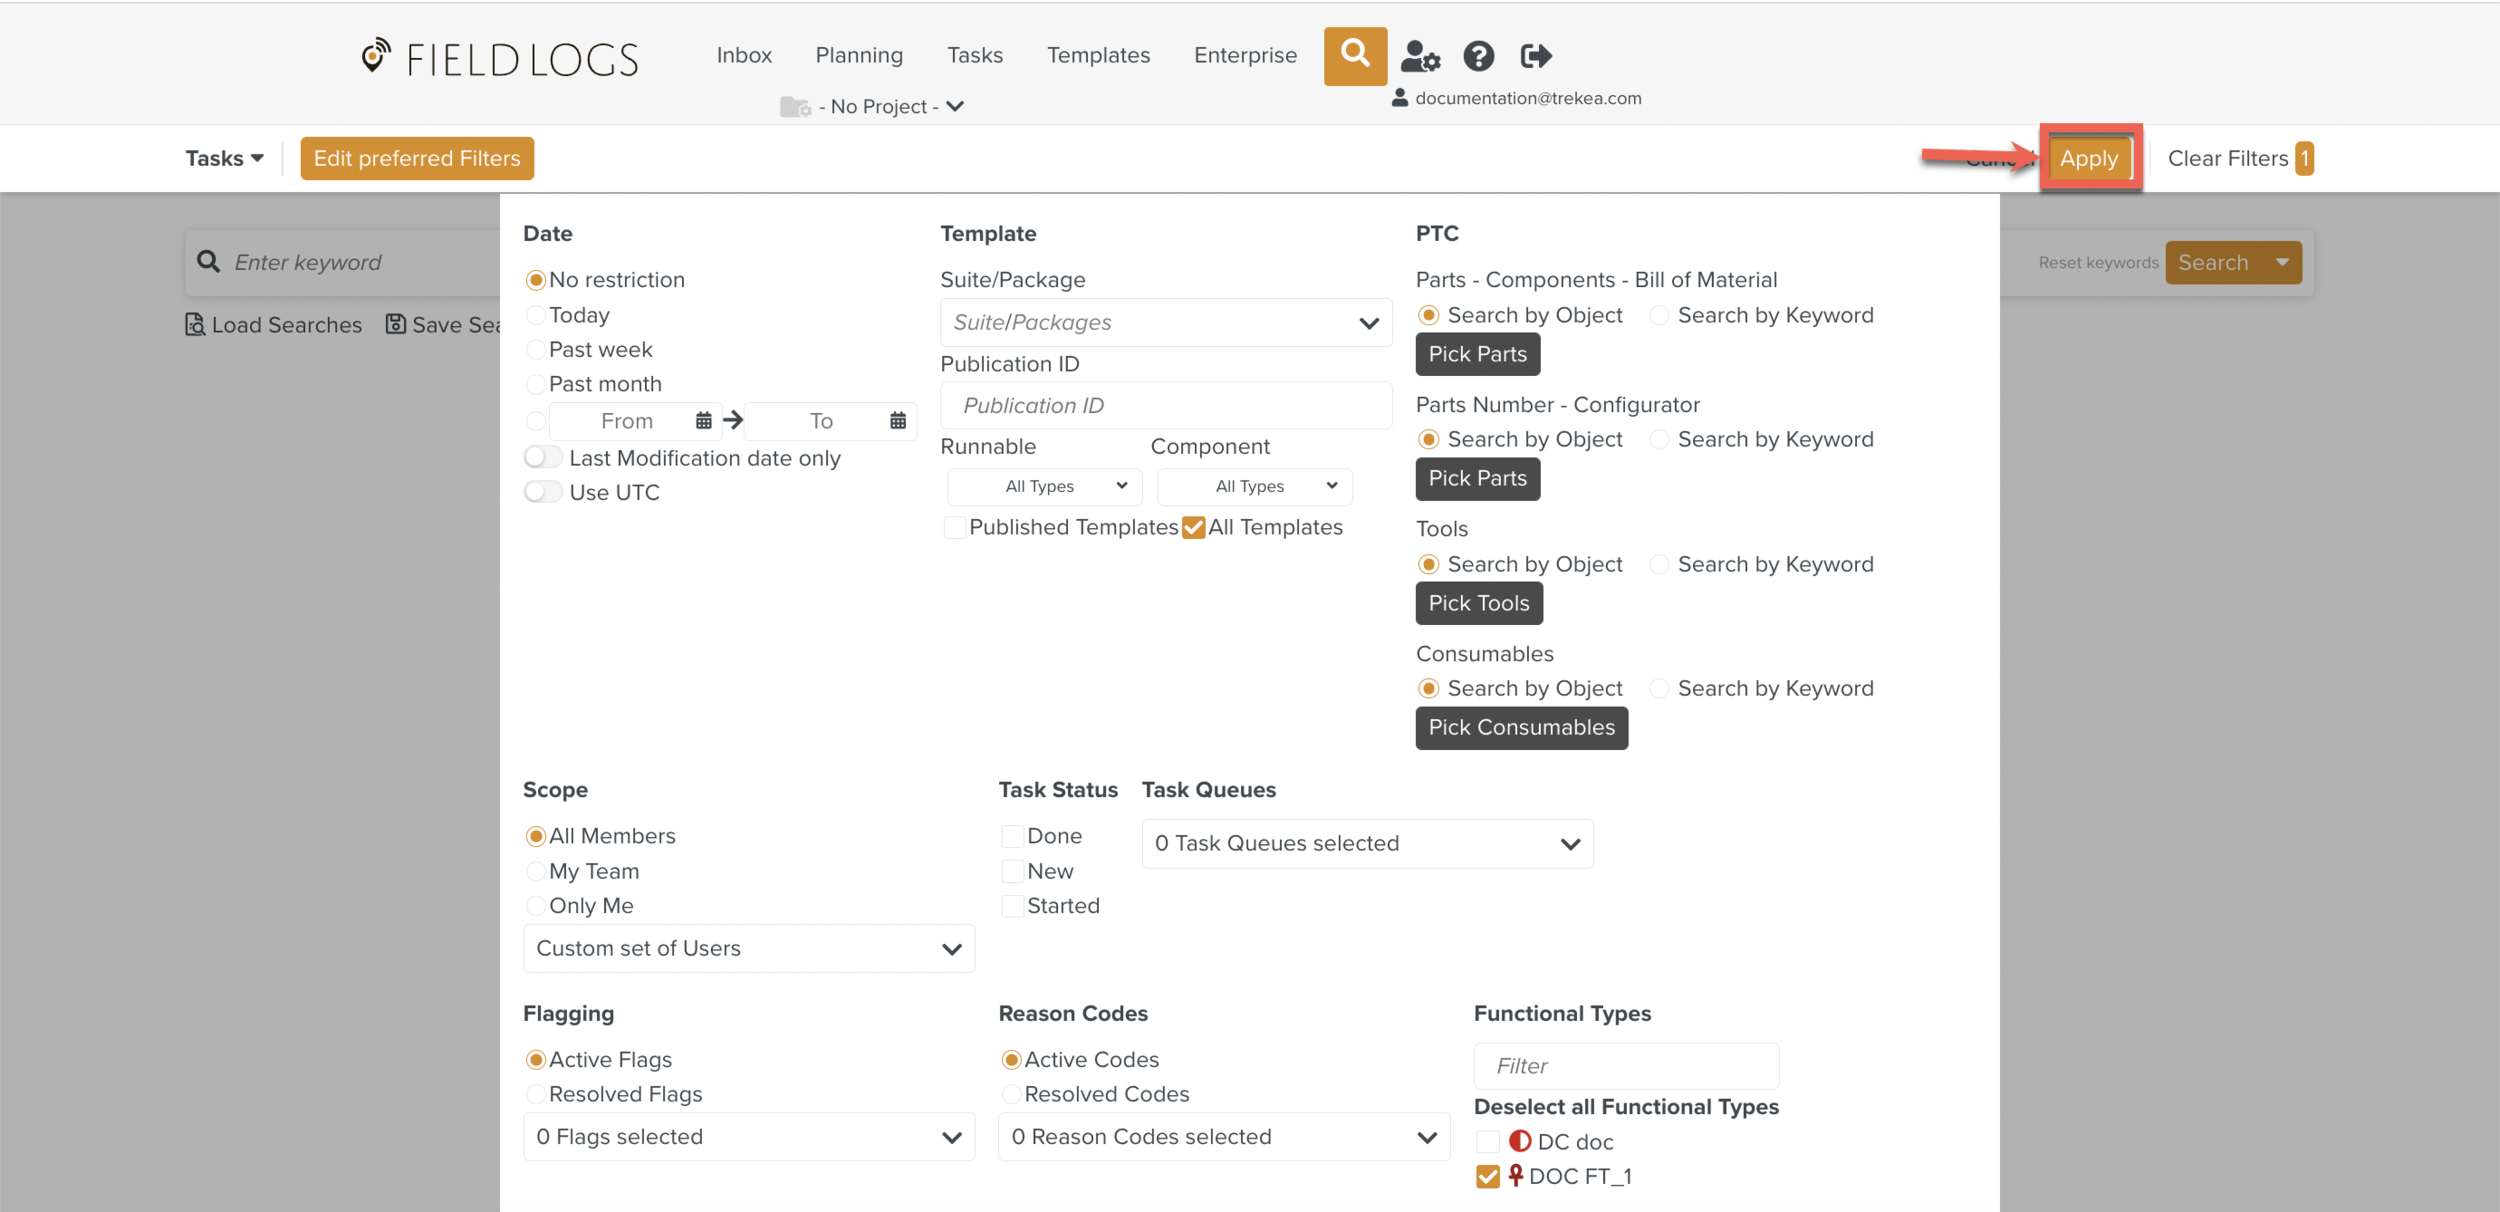Click the help question mark icon
Screen dimensions: 2500x1212
click(x=1478, y=56)
